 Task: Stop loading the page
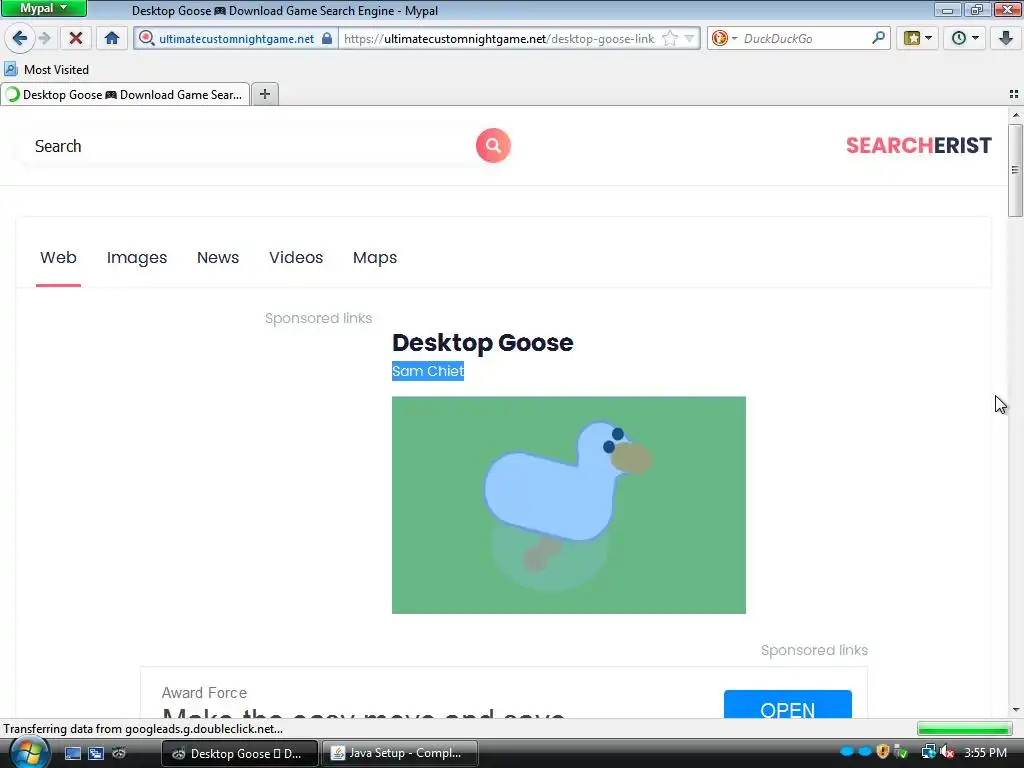tap(76, 38)
